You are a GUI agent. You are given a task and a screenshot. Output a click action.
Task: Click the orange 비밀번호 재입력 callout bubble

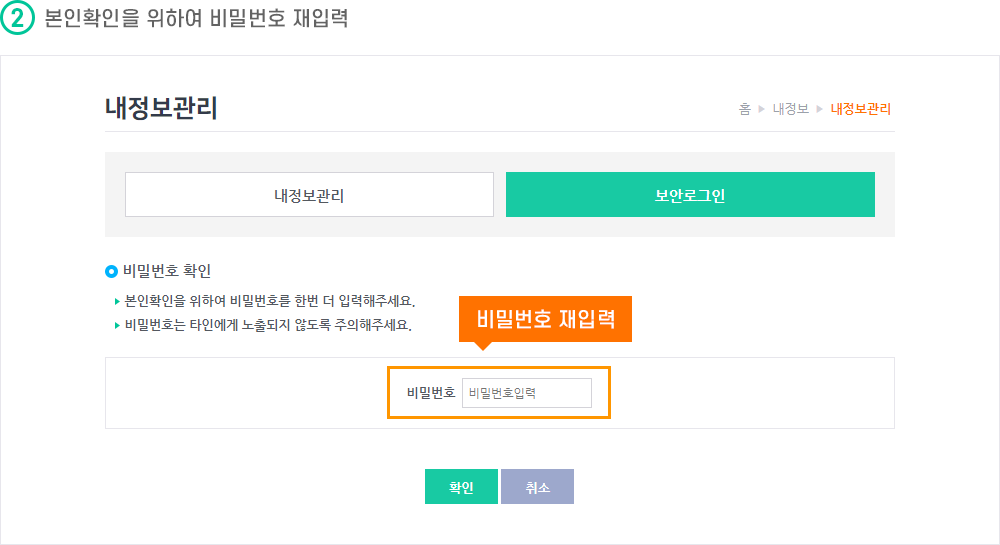click(545, 319)
